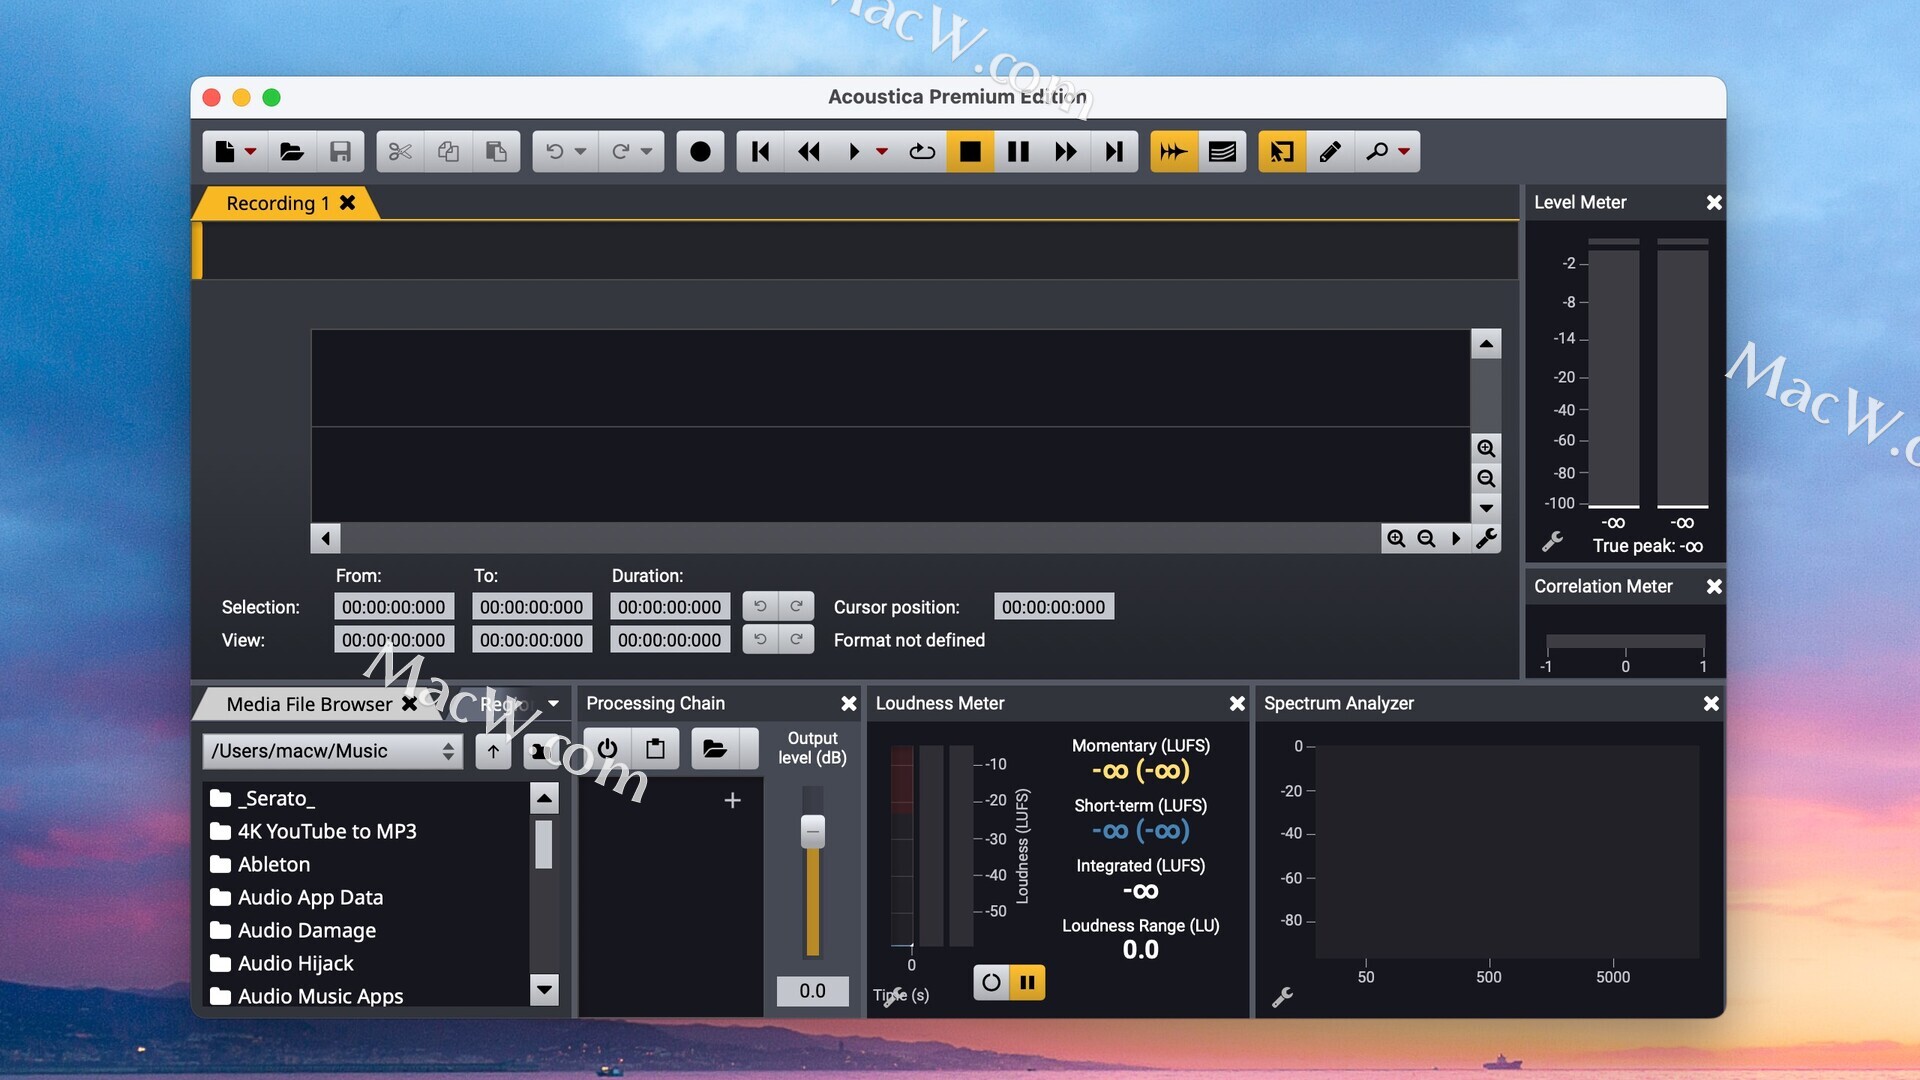Image resolution: width=1920 pixels, height=1080 pixels.
Task: Click the New file icon
Action: (224, 152)
